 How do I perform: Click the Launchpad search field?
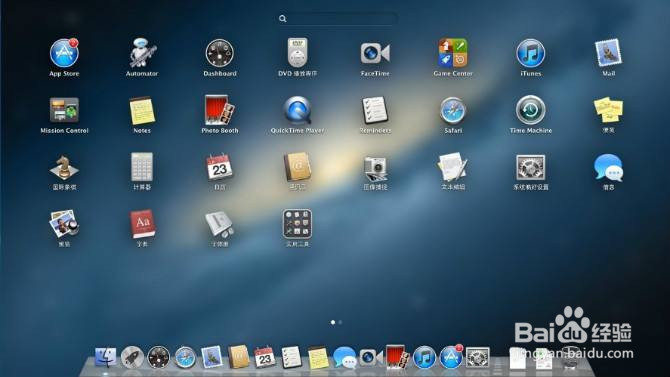pyautogui.click(x=337, y=18)
